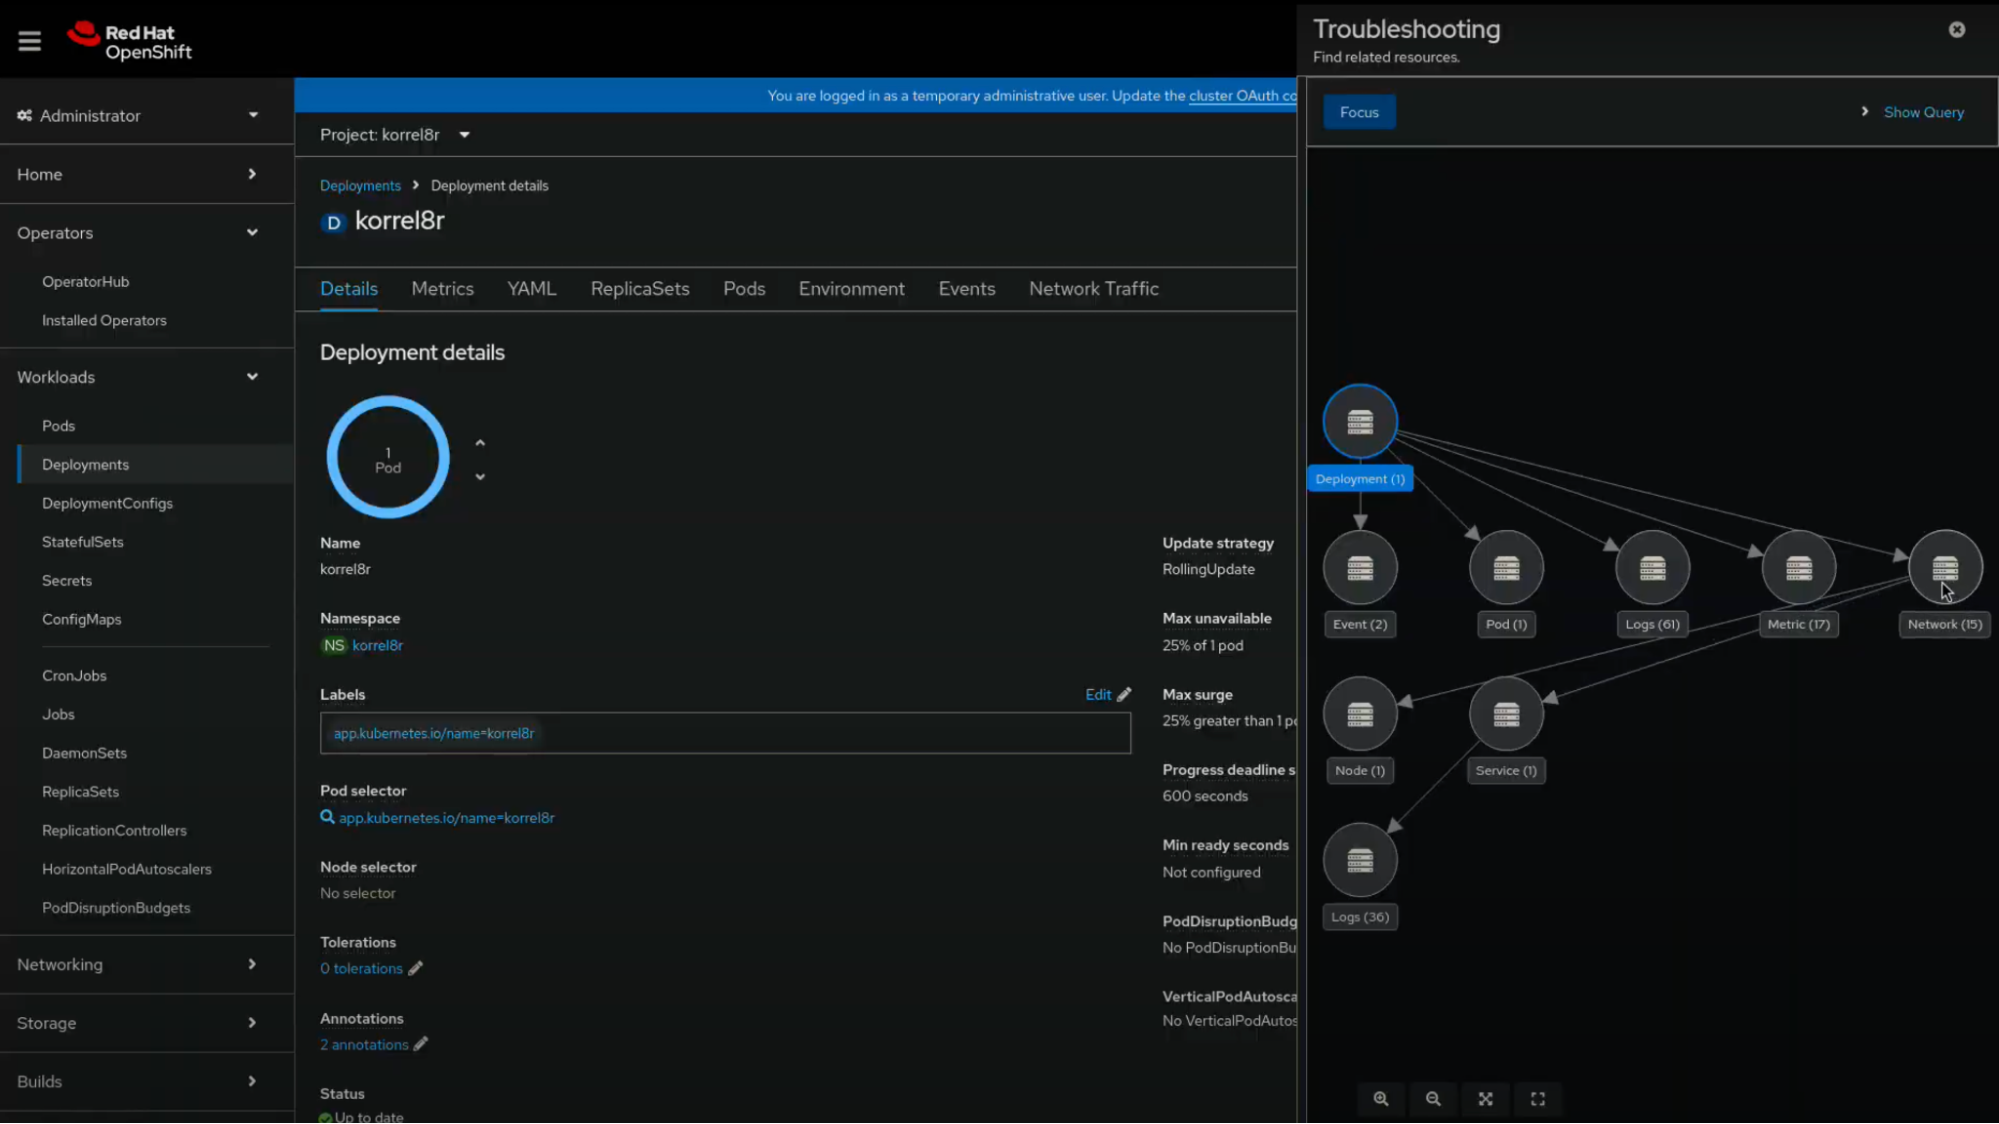Increase pod count with up arrow
The width and height of the screenshot is (1999, 1124).
click(480, 443)
